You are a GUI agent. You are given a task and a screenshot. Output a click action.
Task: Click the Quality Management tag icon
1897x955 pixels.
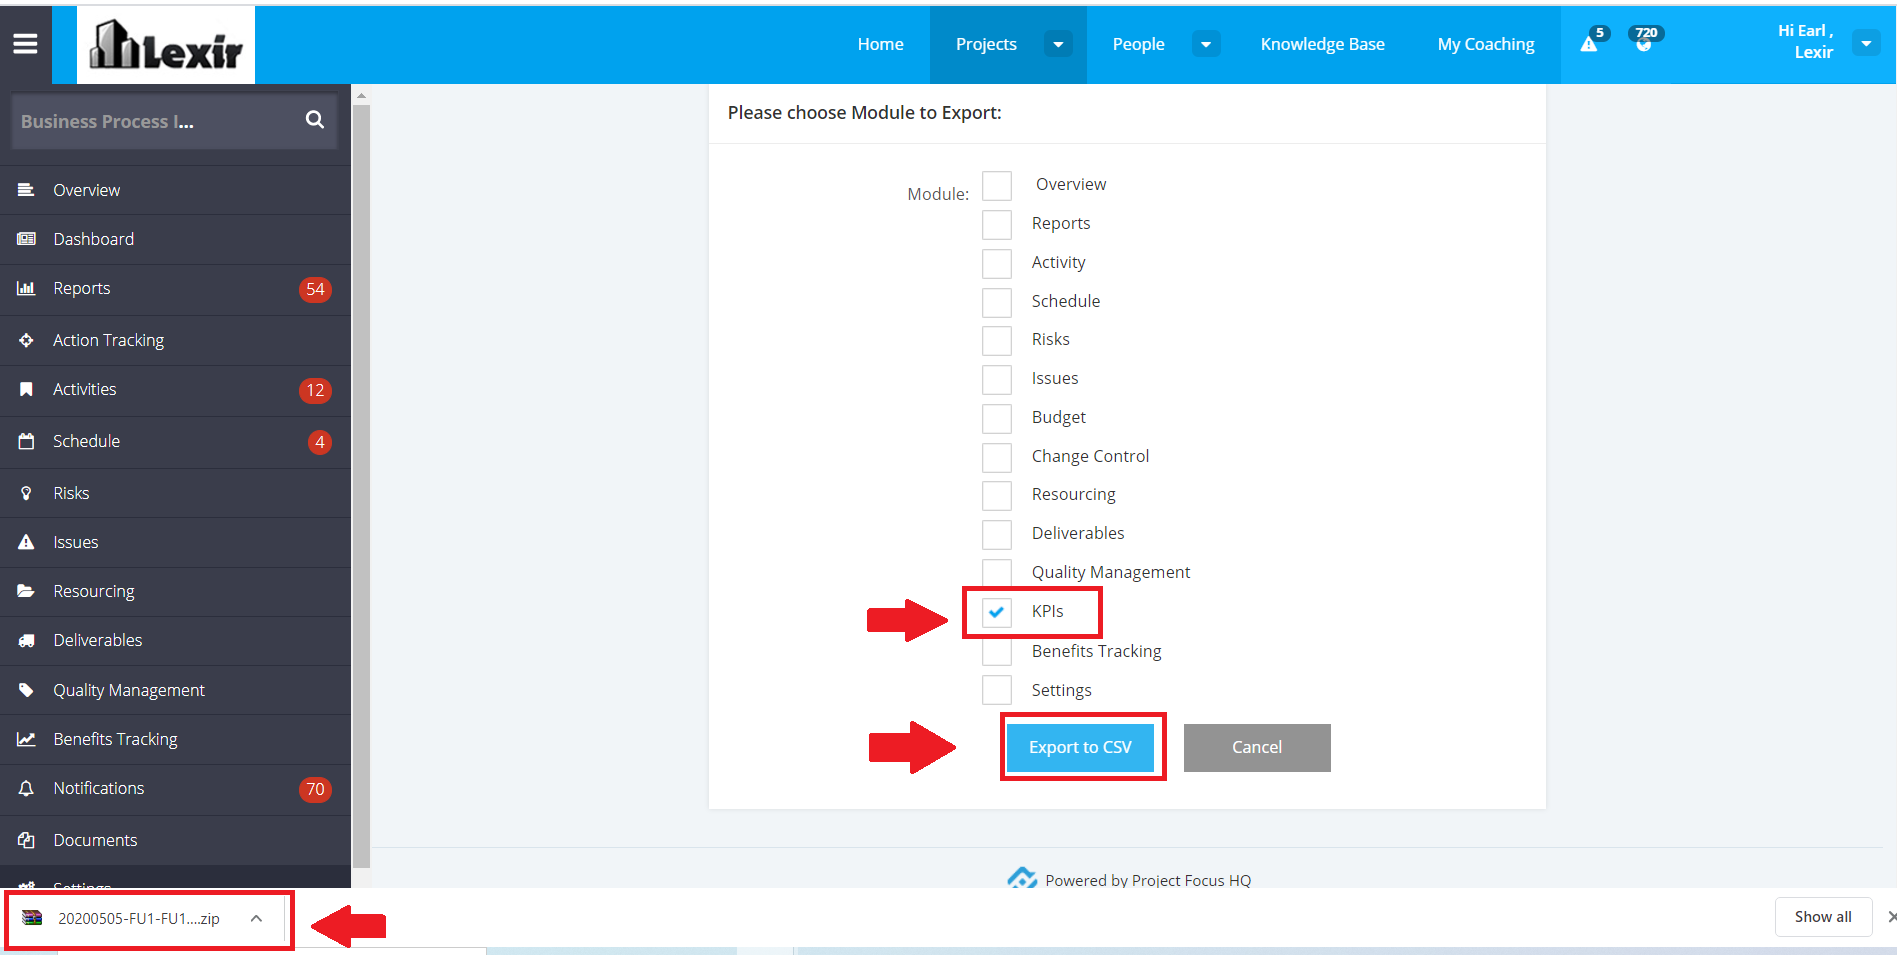coord(26,690)
